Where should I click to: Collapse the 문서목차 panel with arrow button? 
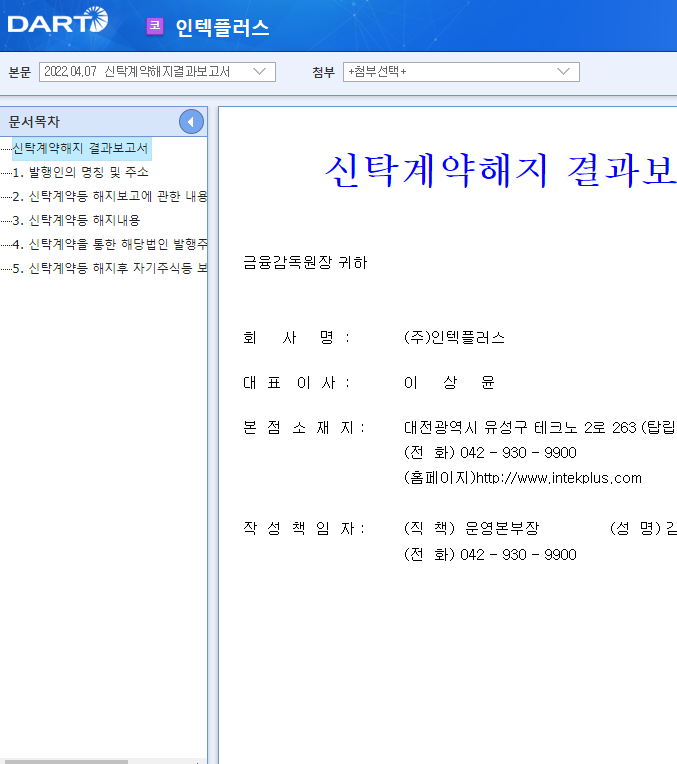(x=191, y=122)
